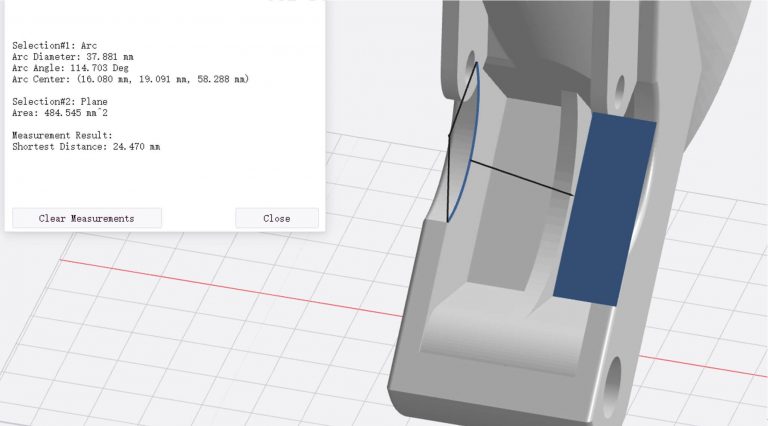The height and width of the screenshot is (426, 768).
Task: Click the black shortest distance line
Action: pyautogui.click(x=520, y=177)
